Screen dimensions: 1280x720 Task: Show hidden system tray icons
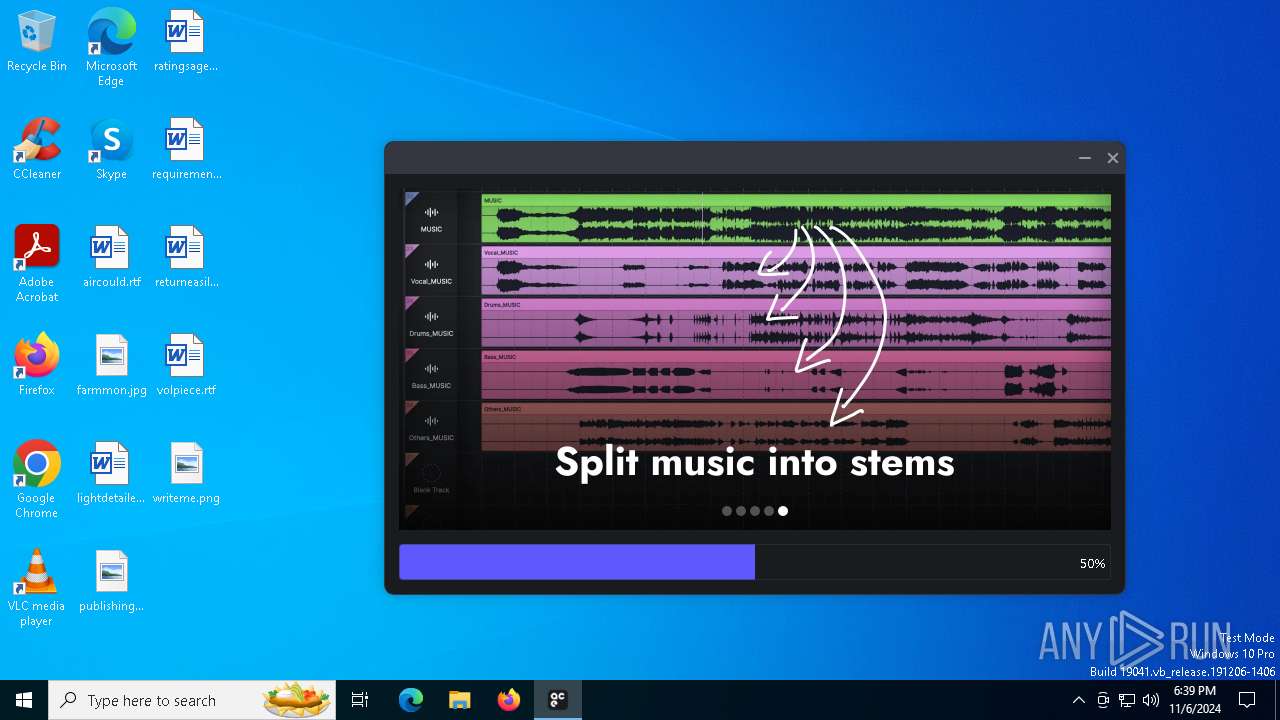(1078, 700)
